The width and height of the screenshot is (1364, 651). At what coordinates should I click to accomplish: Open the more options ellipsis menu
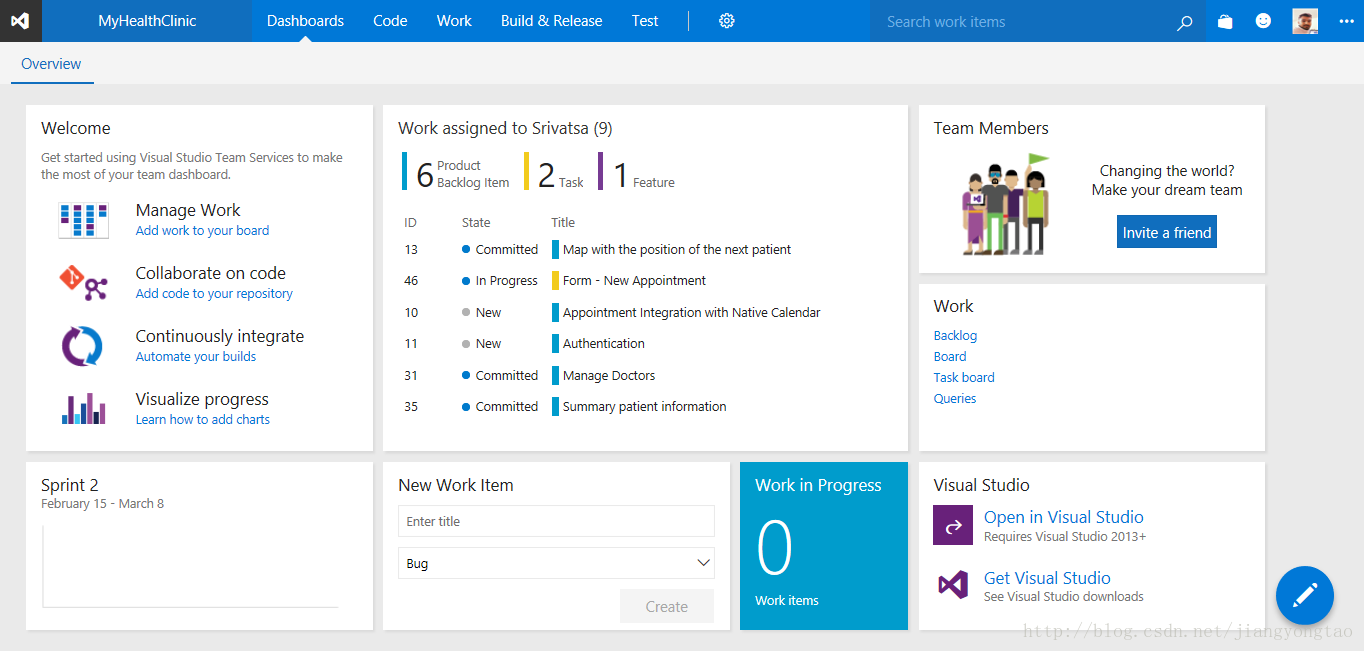coord(1346,21)
